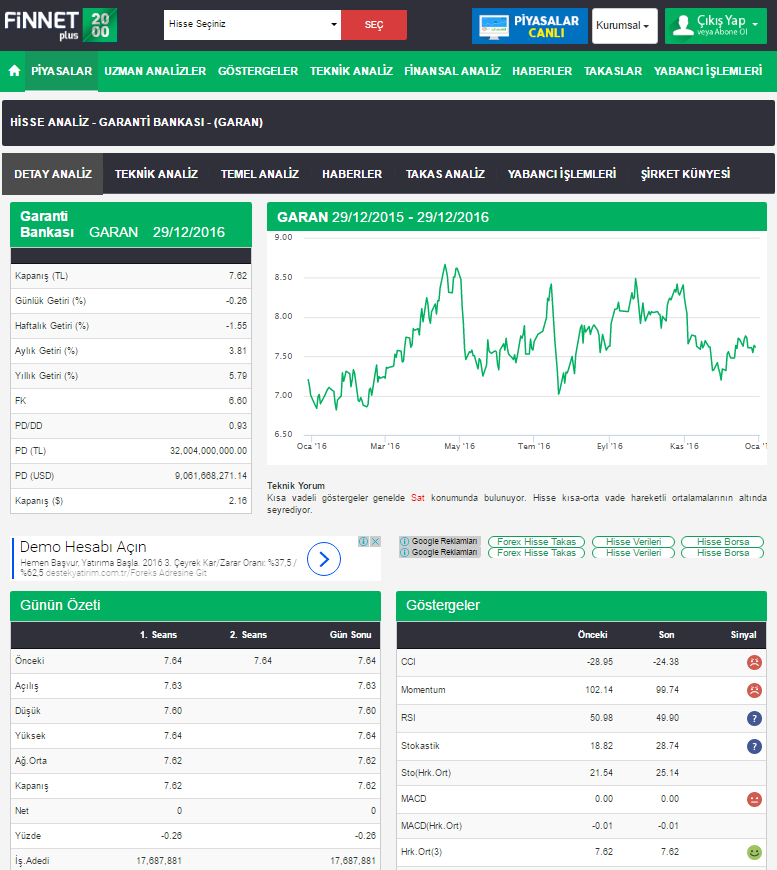Viewport: 777px width, 870px height.
Task: Click the ad's blue arrow circle
Action: tap(324, 559)
